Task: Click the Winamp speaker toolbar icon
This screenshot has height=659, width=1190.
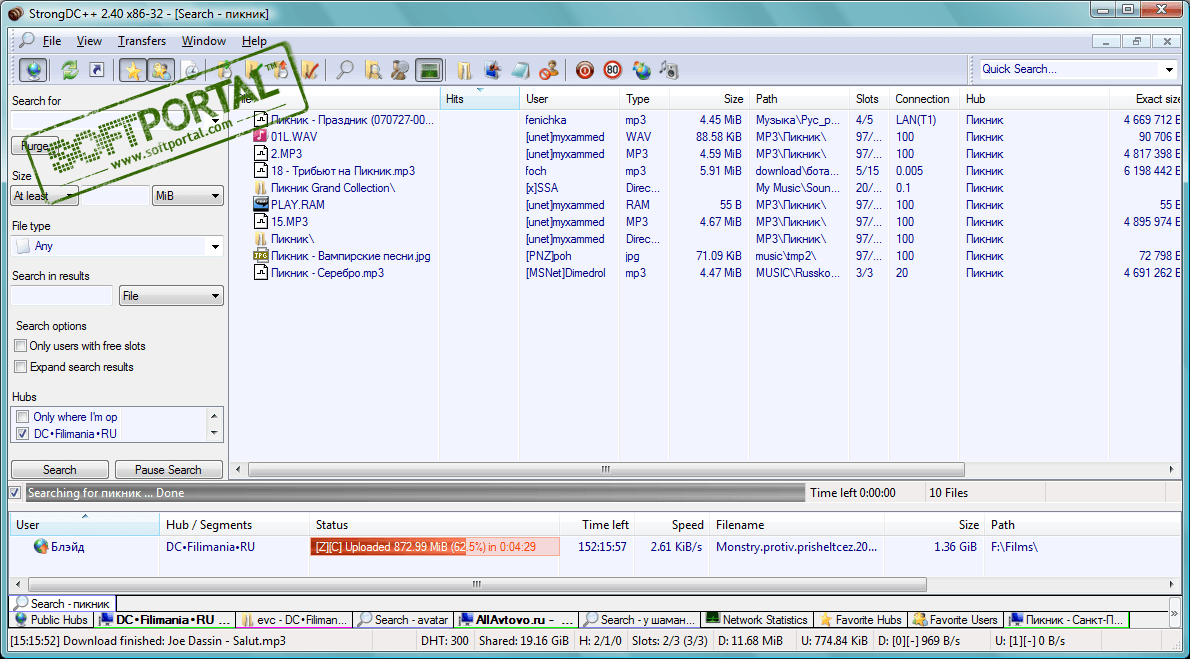Action: pos(669,70)
